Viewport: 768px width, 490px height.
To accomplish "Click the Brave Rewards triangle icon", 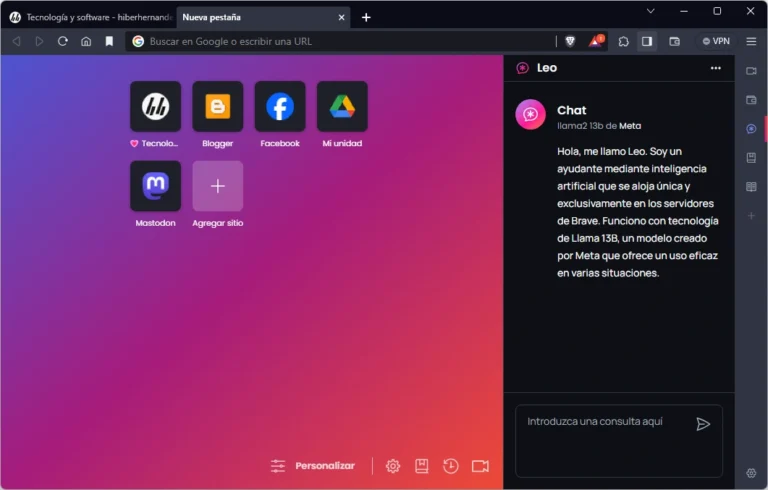I will pos(596,41).
